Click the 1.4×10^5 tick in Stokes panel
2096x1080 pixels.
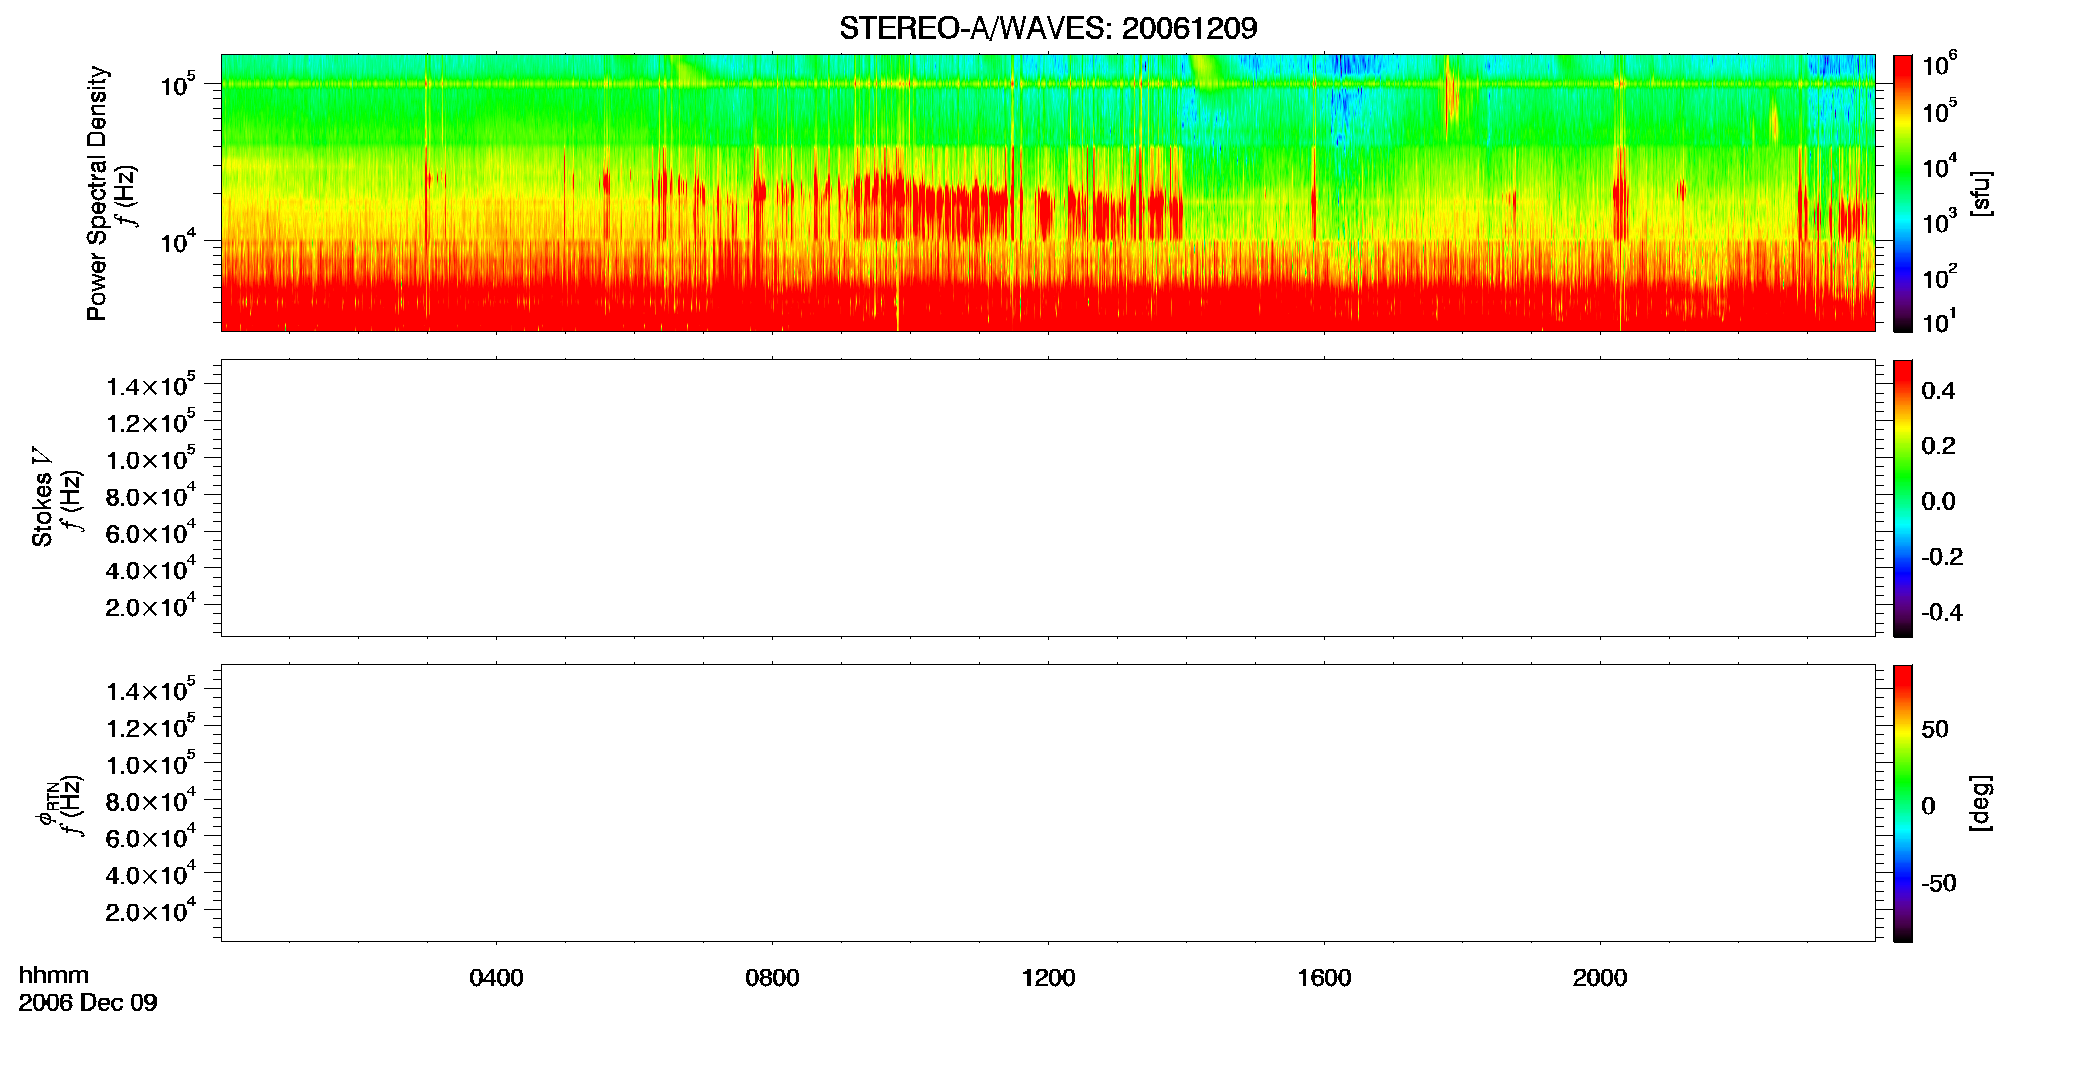pyautogui.click(x=151, y=385)
